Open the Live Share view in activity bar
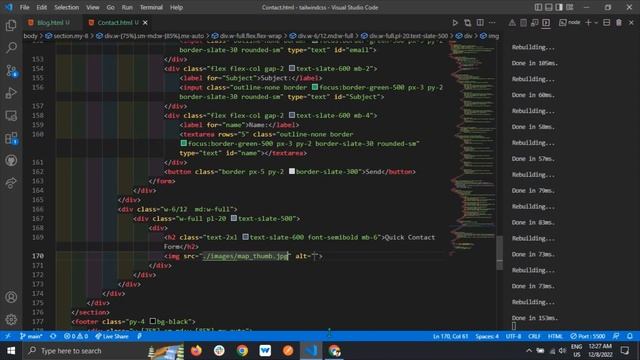The width and height of the screenshot is (640, 360). (x=11, y=183)
